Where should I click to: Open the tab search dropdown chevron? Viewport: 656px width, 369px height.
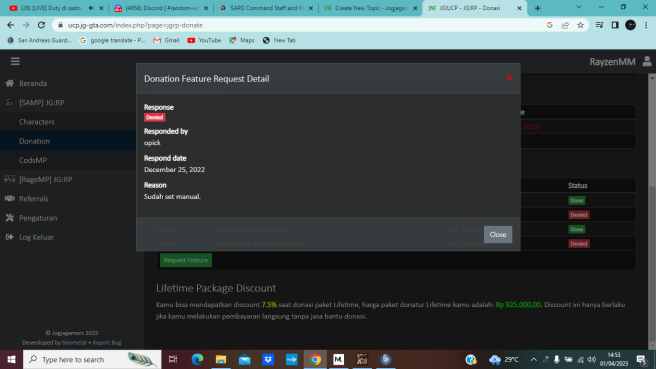579,7
